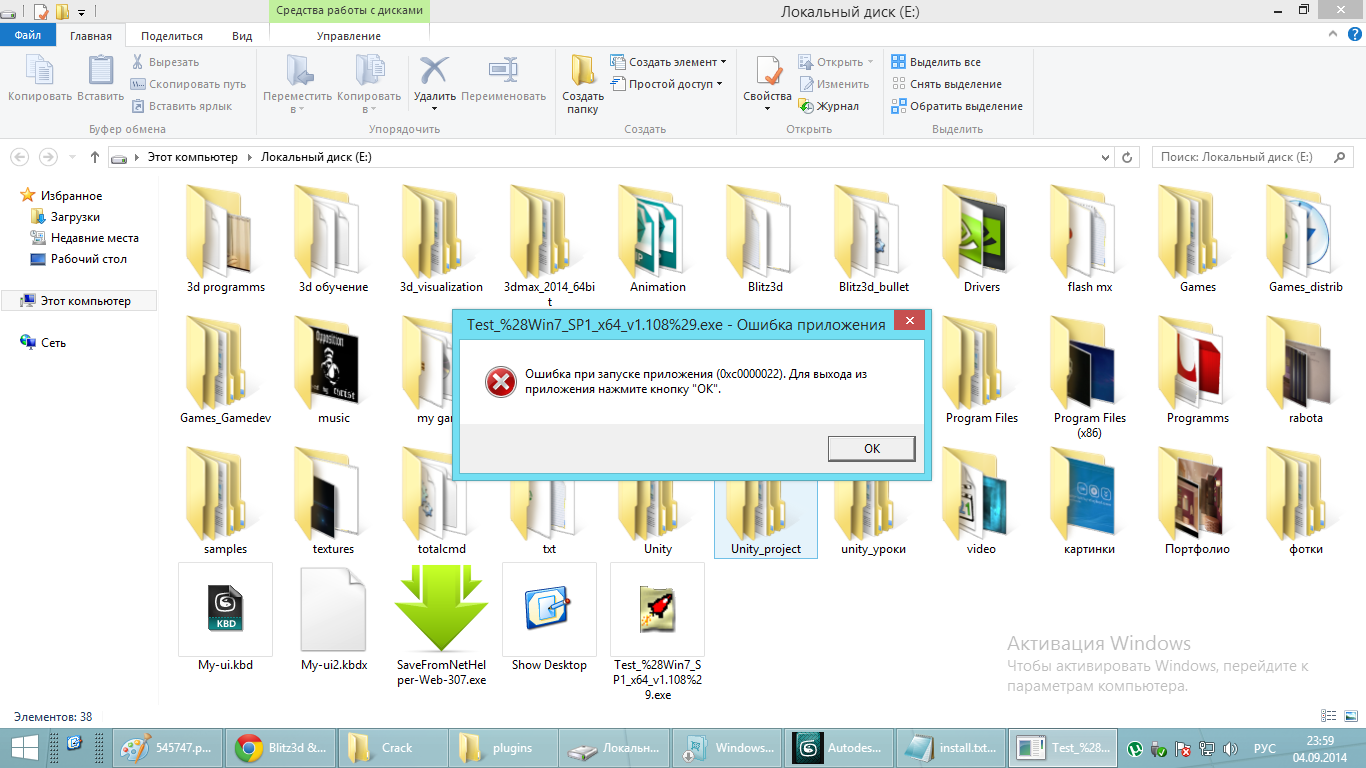
Task: Switch to the Поделиться ribbon tab
Action: [x=172, y=36]
